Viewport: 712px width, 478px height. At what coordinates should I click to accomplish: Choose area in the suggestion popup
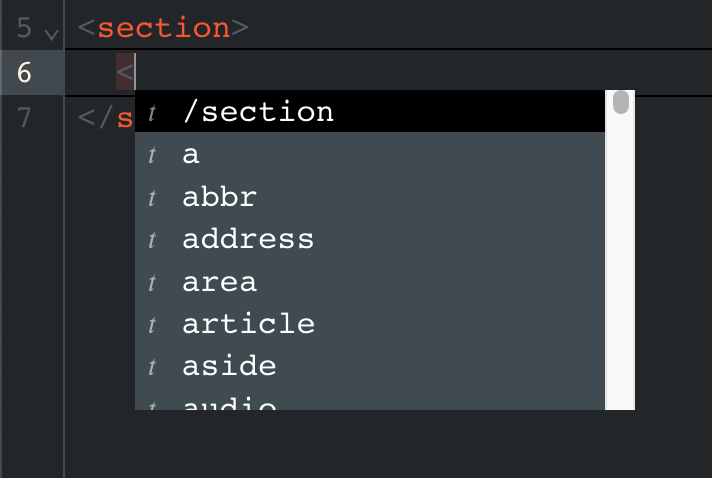(x=370, y=282)
